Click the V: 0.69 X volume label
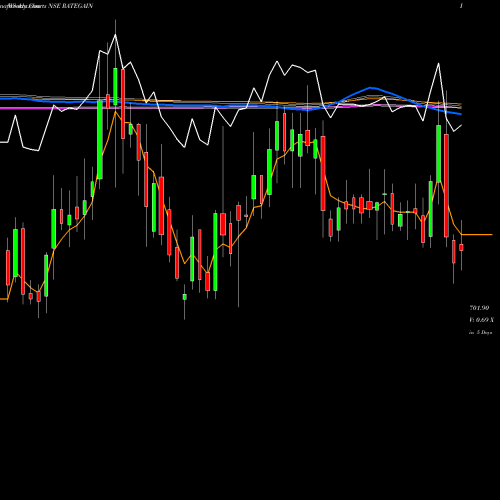The image size is (500, 500). pyautogui.click(x=481, y=320)
